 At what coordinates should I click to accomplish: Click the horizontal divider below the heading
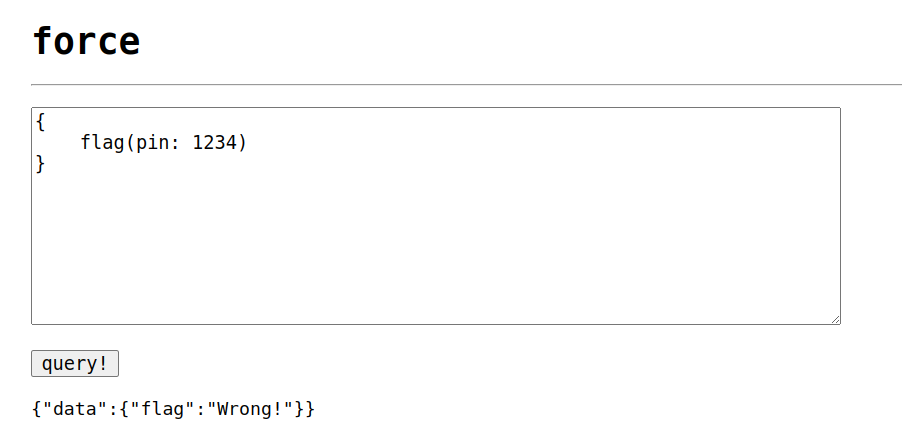pos(466,85)
